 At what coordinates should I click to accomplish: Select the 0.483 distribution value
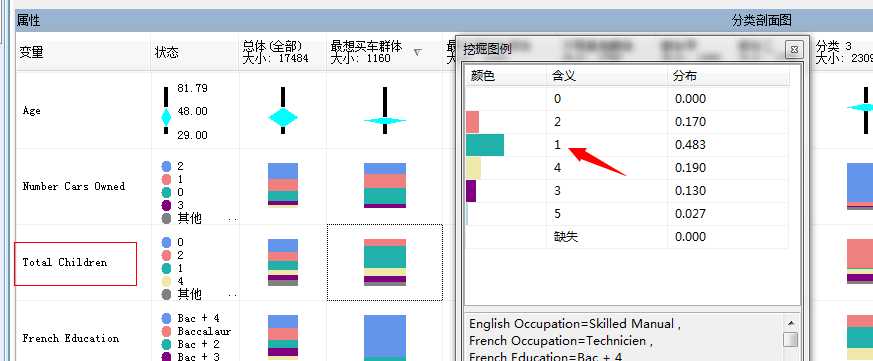tap(690, 145)
